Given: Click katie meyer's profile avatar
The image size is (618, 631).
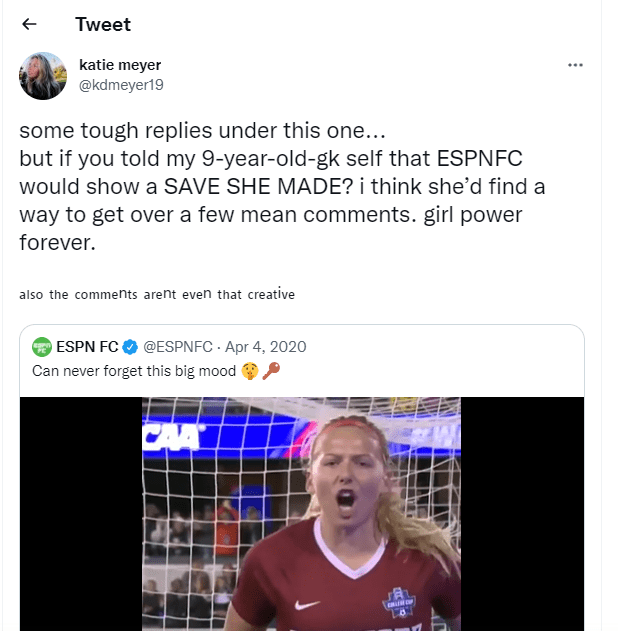Looking at the screenshot, I should [x=43, y=75].
